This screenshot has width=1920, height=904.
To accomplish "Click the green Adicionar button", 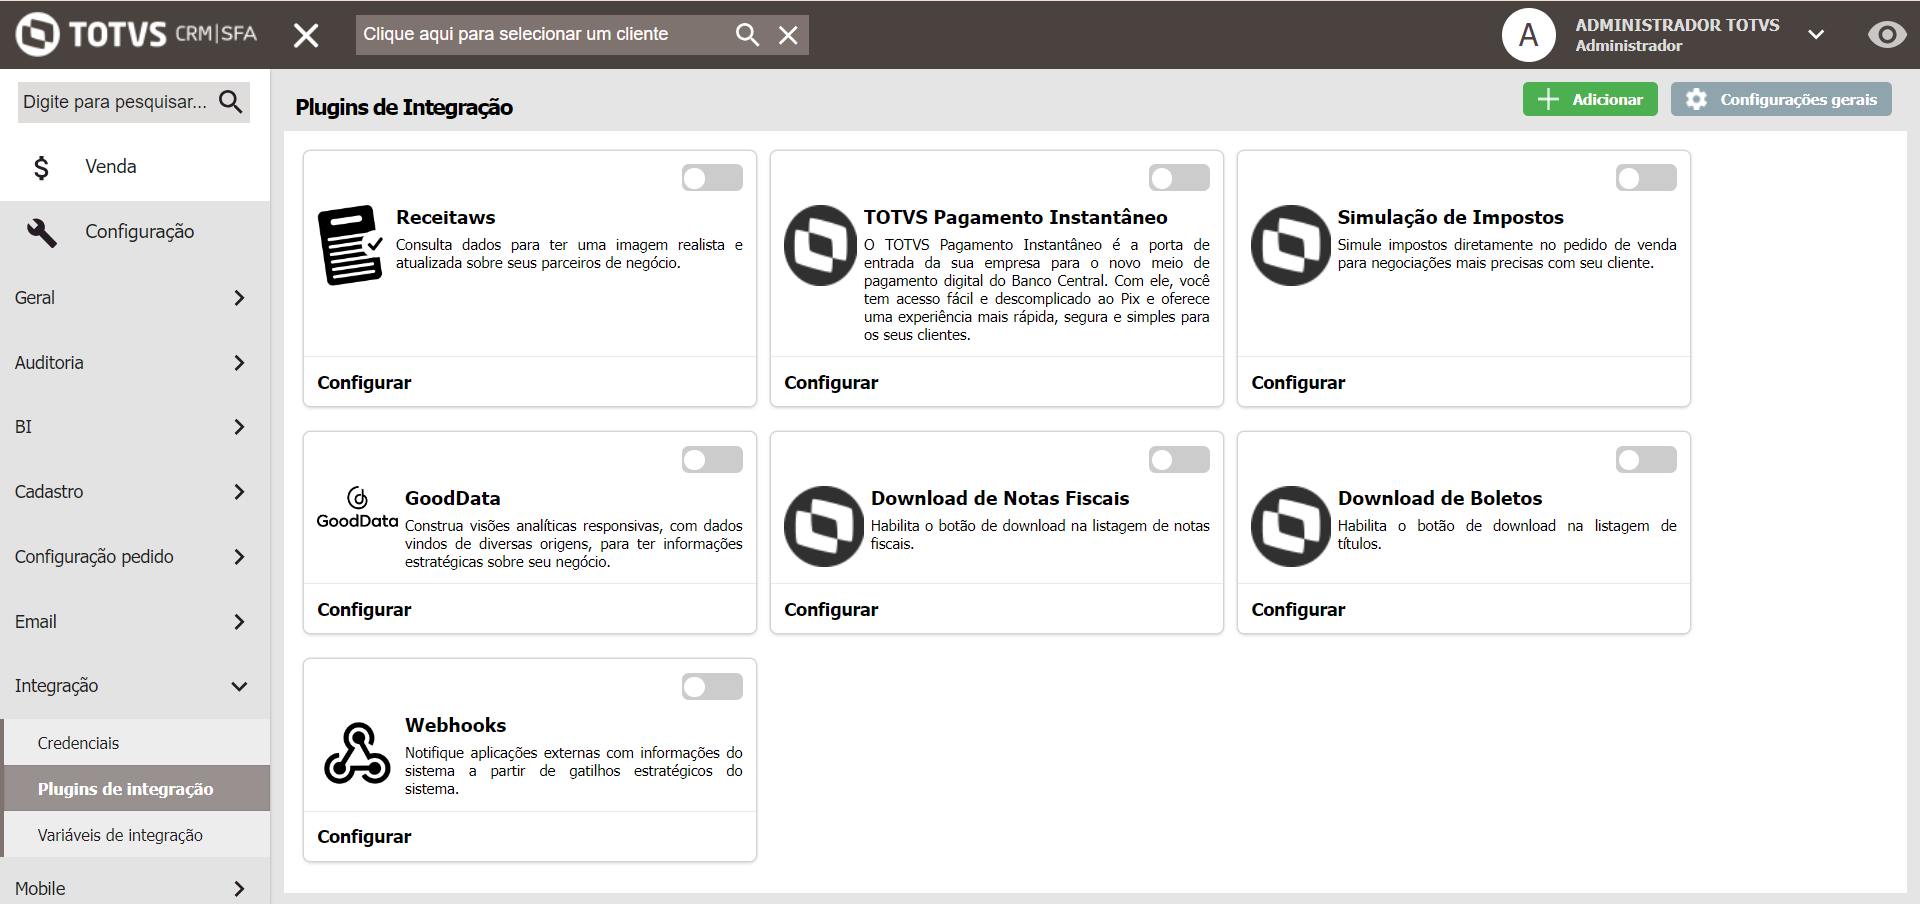I will coord(1590,100).
